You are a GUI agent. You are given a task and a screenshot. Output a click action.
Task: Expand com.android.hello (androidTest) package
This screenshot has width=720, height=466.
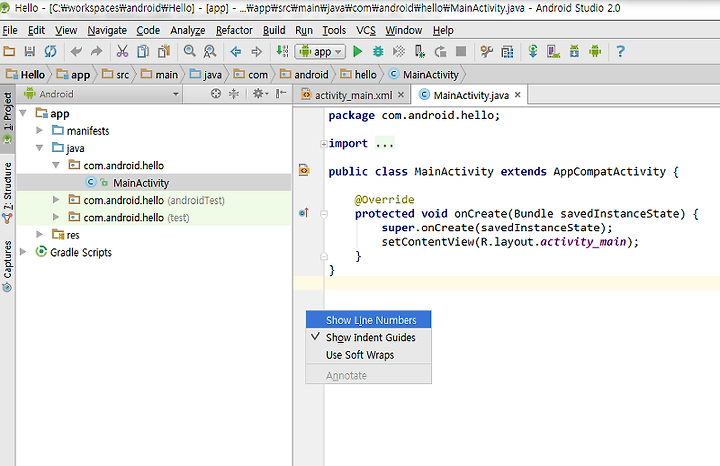click(x=56, y=200)
